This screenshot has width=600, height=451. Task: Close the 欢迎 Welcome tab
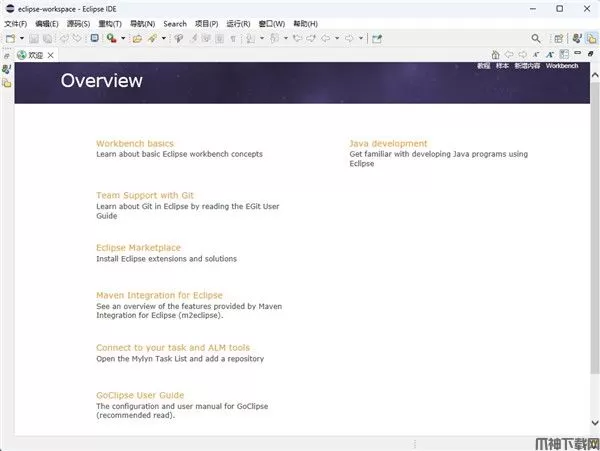(47, 54)
